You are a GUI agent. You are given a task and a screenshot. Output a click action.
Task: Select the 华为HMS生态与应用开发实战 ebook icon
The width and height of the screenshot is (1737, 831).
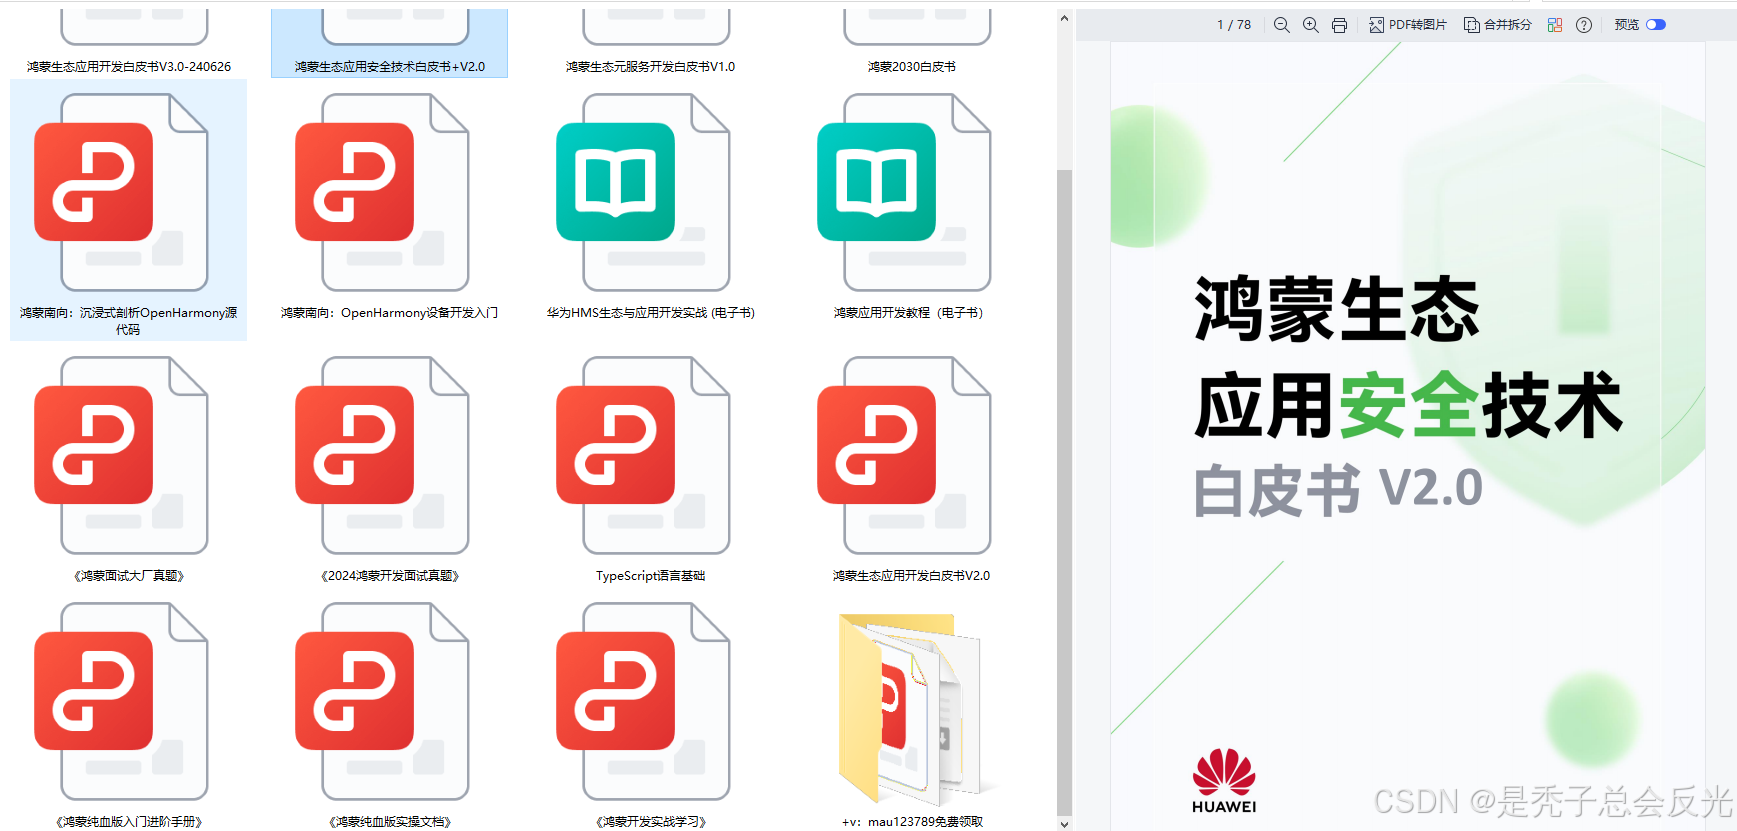coord(643,192)
